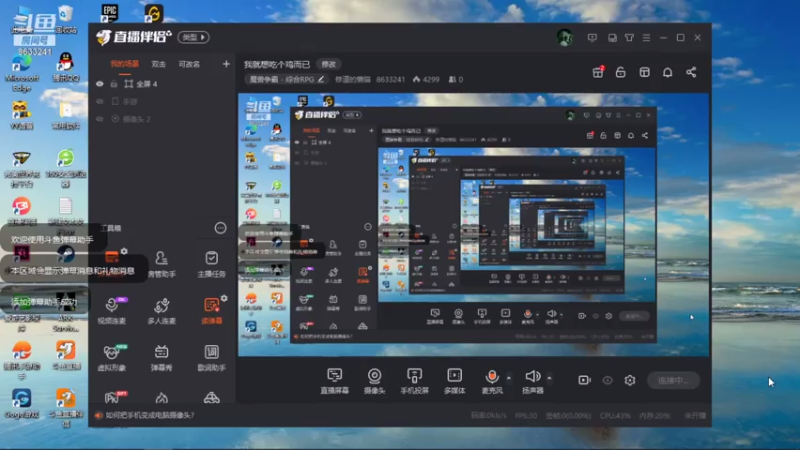This screenshot has width=800, height=450.
Task: Toggle lock on 全屏 4 source
Action: click(x=114, y=84)
